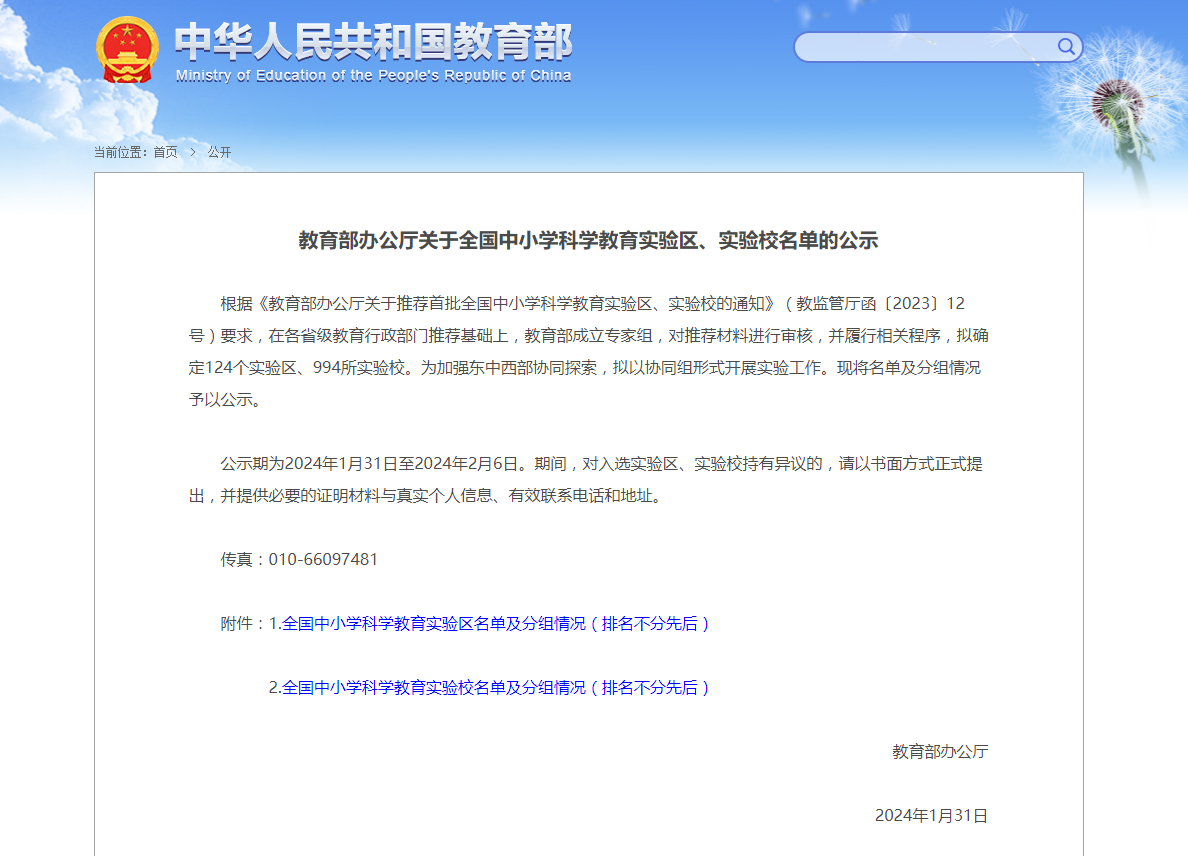Screen dimensions: 1188x856
Task: Click the English Ministry of Education subtitle
Action: point(374,76)
